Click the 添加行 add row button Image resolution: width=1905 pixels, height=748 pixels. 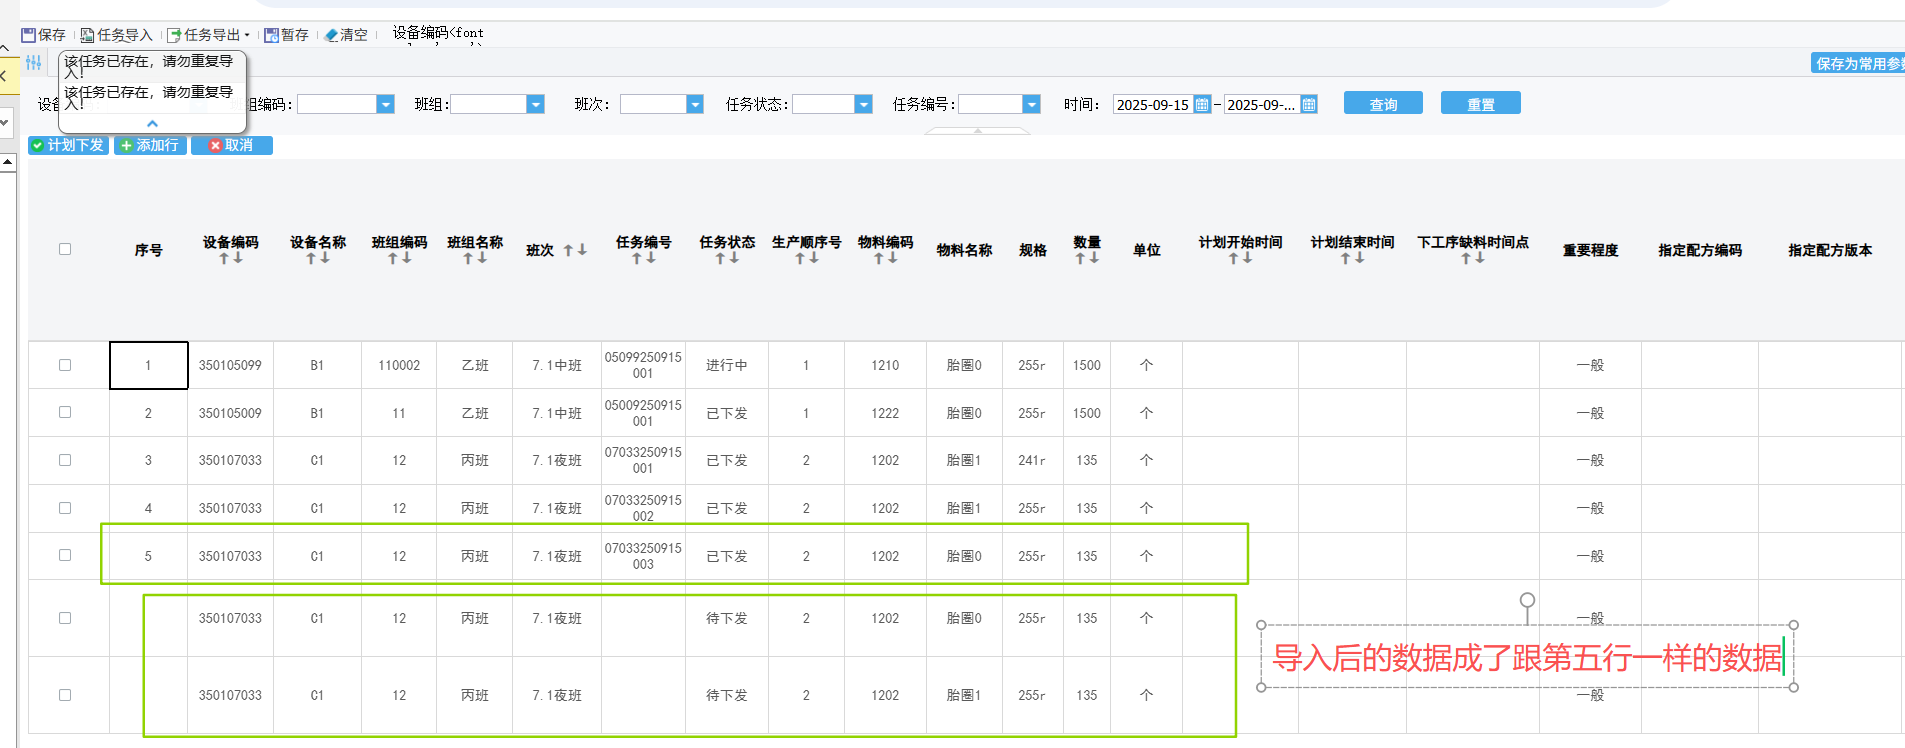pos(150,145)
